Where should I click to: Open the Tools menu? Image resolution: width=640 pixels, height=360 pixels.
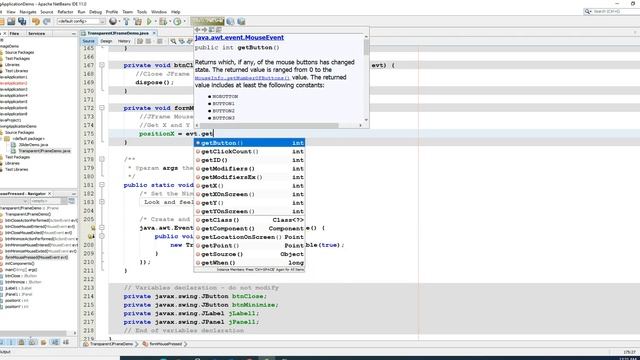[142, 12]
